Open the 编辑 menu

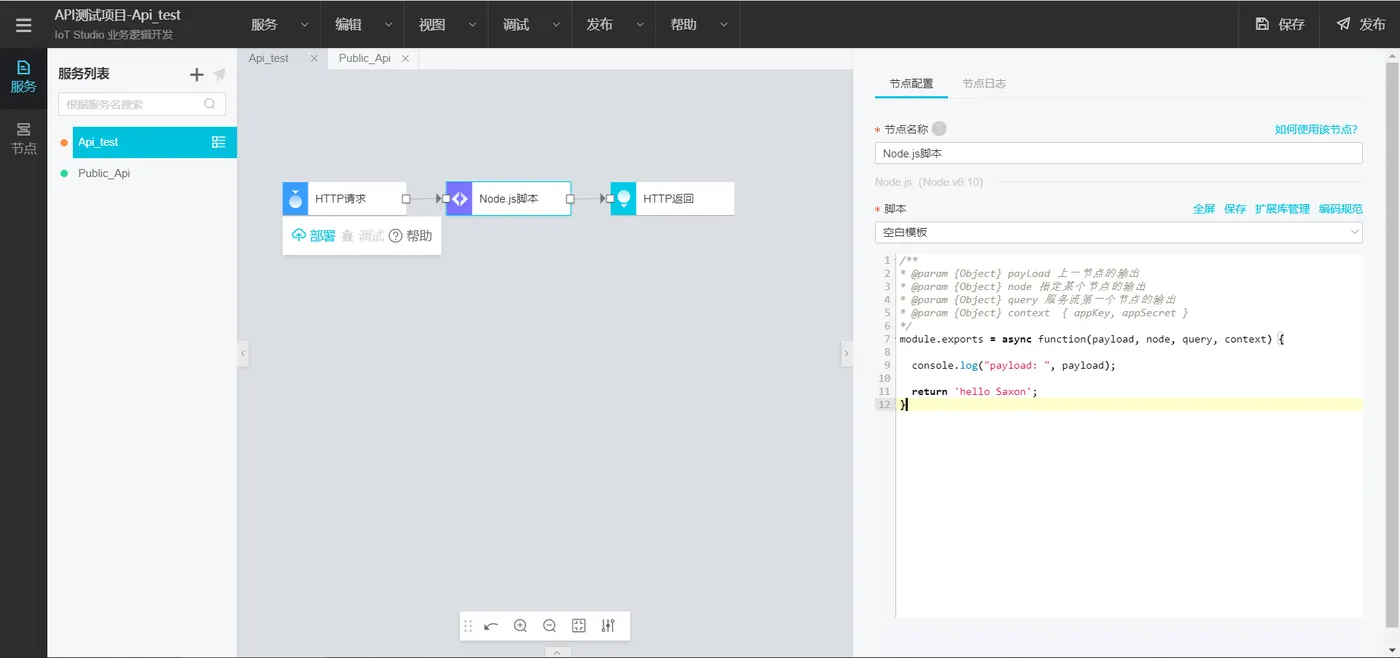click(348, 24)
